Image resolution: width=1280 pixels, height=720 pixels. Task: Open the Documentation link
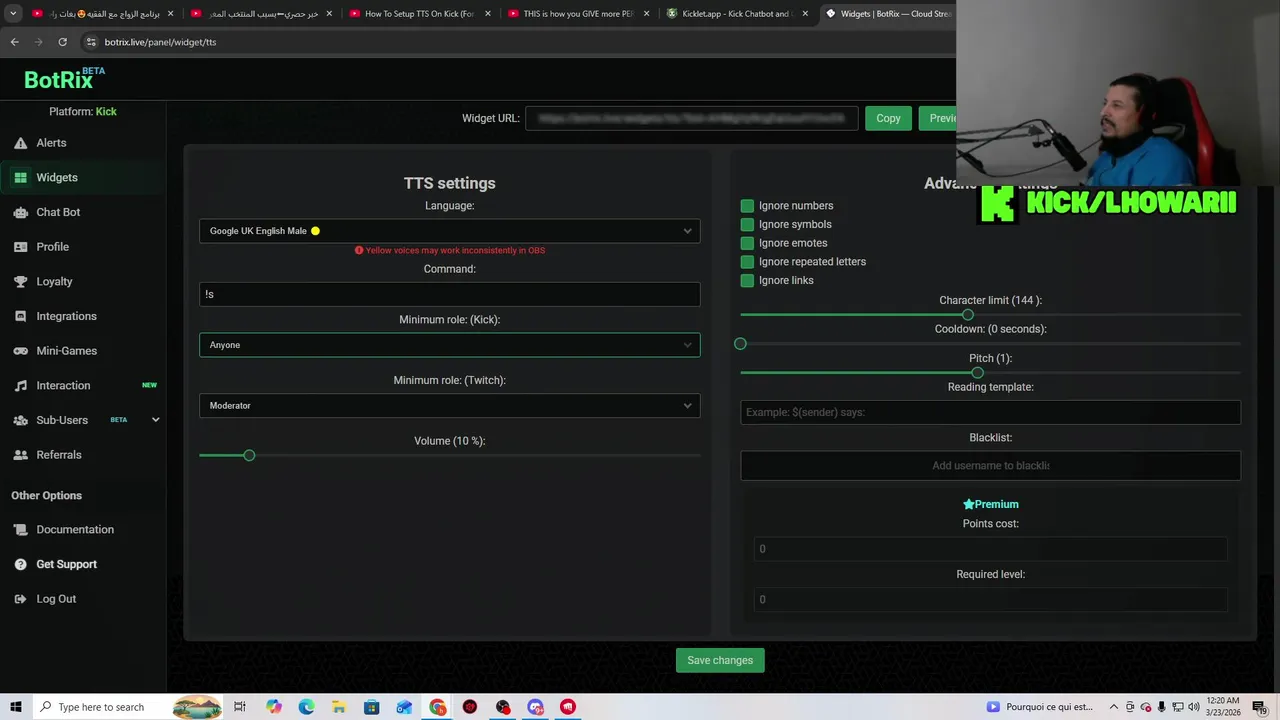(75, 530)
